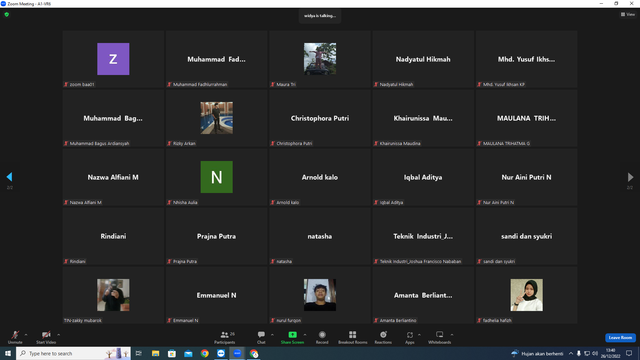640x360 pixels.
Task: Go to next gallery page arrow
Action: 630,177
